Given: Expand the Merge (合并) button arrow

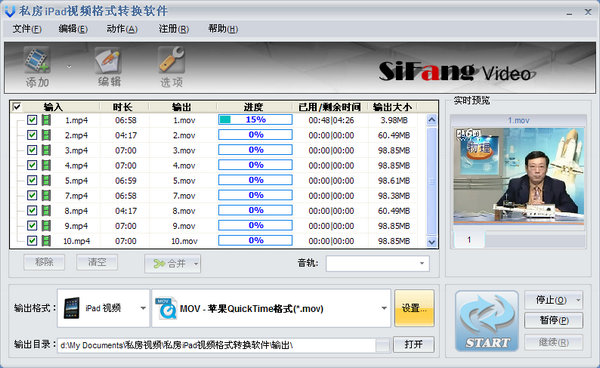Looking at the screenshot, I should point(196,264).
